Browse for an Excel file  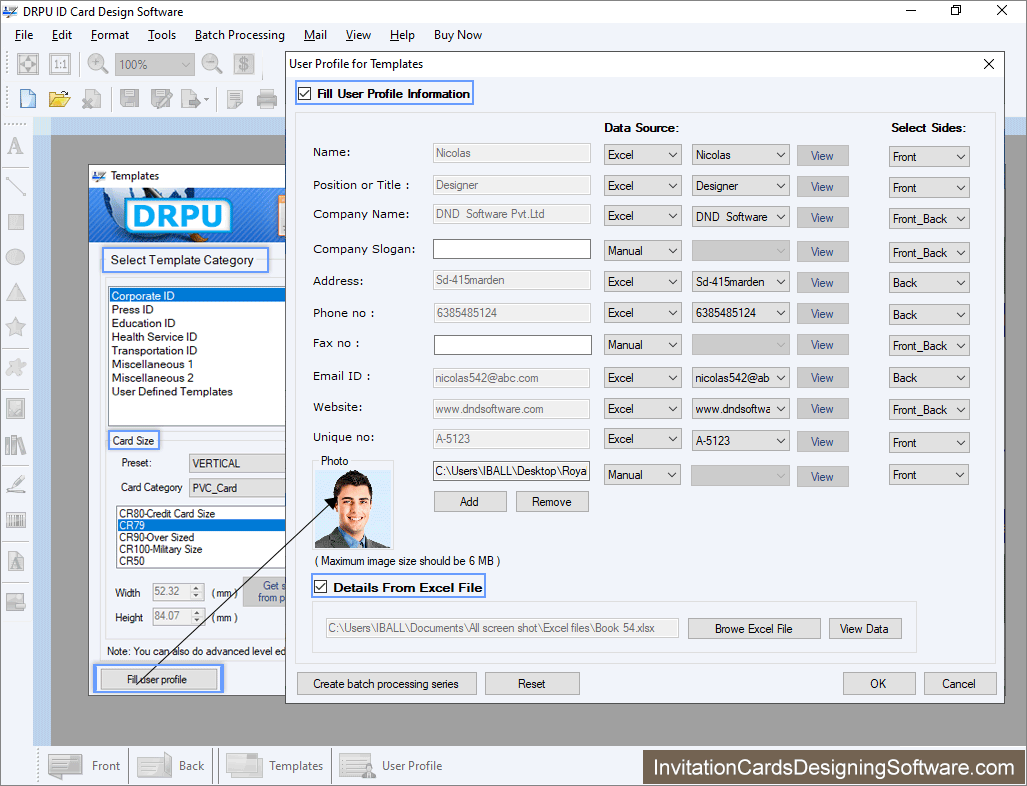[754, 628]
